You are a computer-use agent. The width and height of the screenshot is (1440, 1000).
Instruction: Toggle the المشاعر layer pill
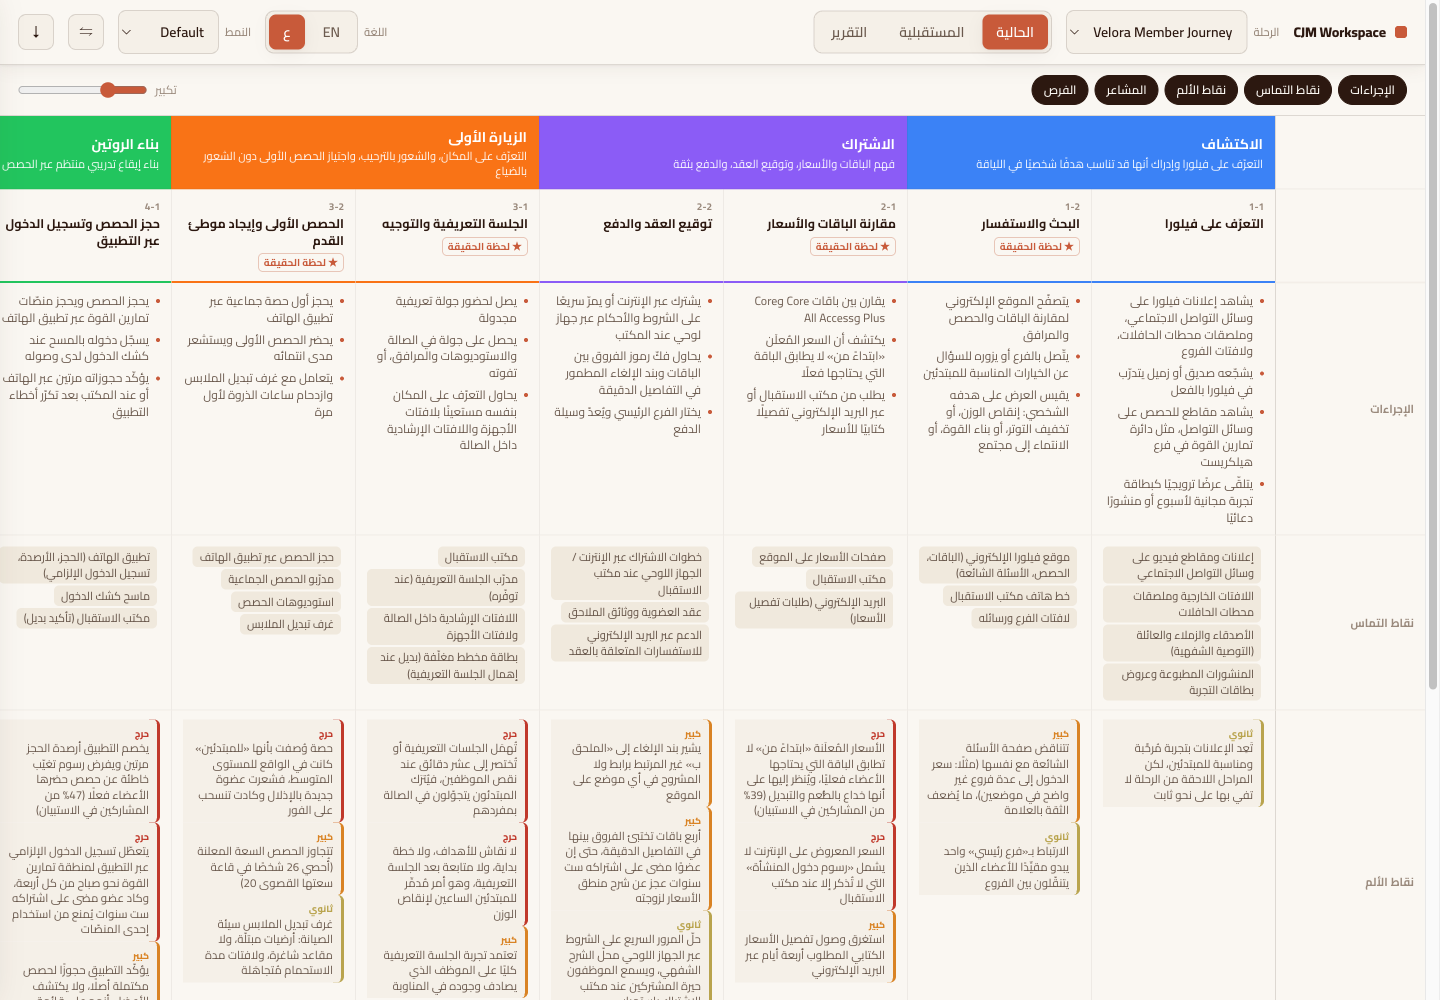pyautogui.click(x=1126, y=90)
